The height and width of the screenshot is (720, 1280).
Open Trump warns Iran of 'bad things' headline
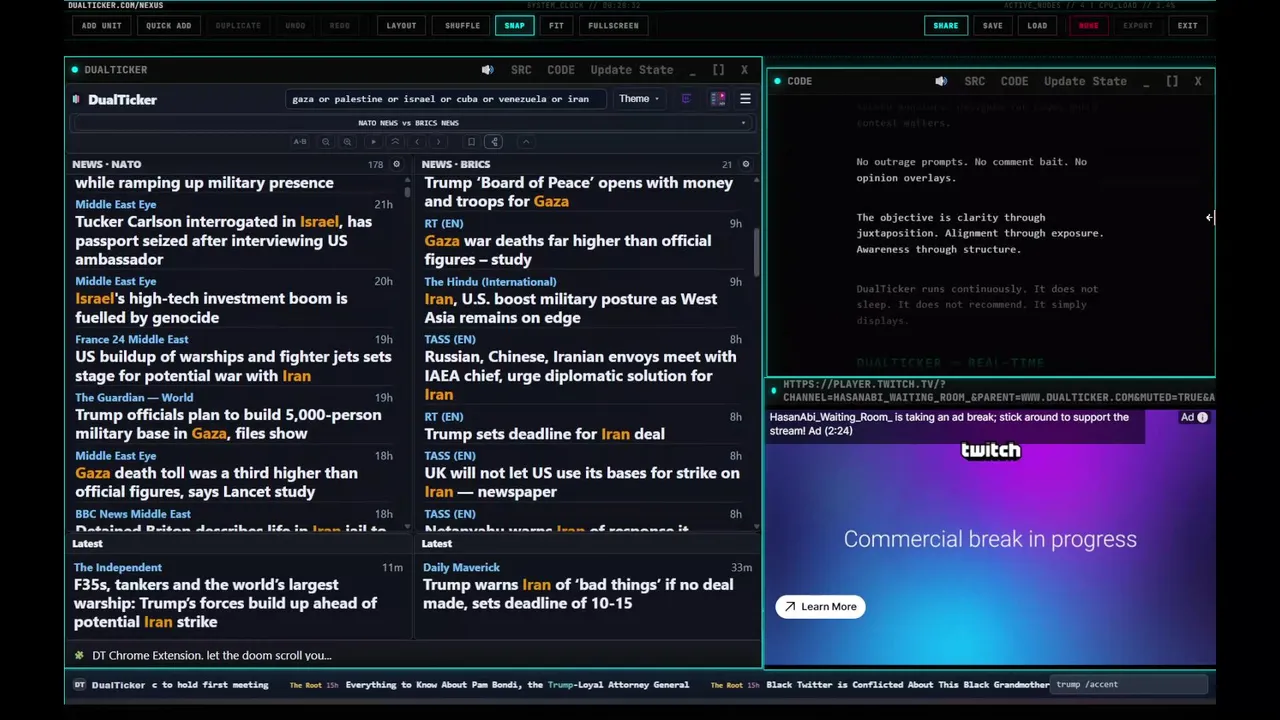pos(578,594)
